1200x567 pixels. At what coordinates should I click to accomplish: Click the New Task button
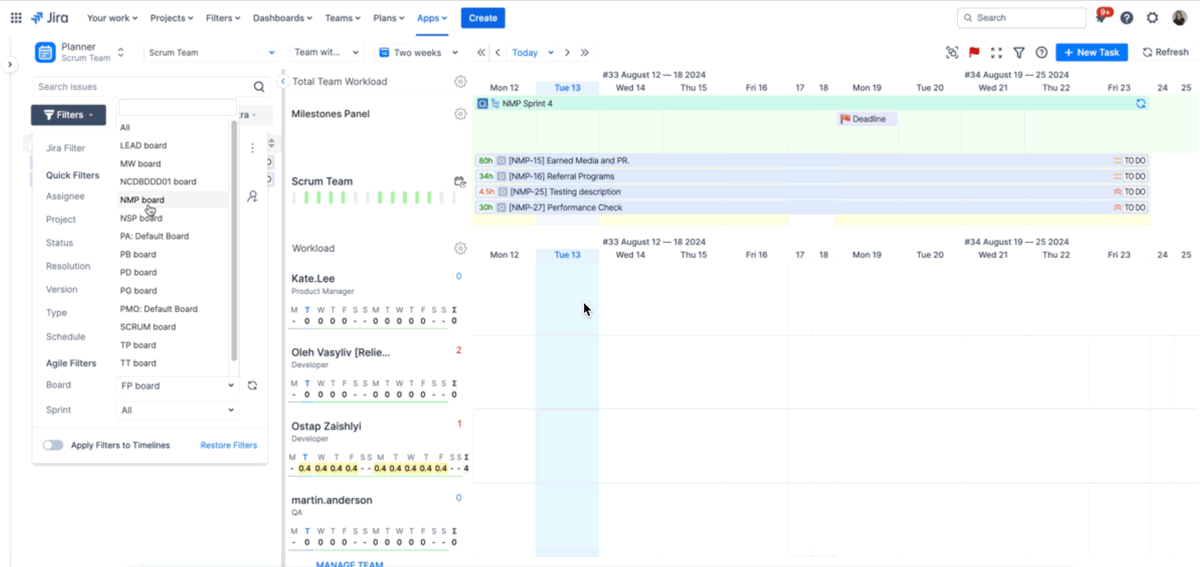tap(1091, 53)
